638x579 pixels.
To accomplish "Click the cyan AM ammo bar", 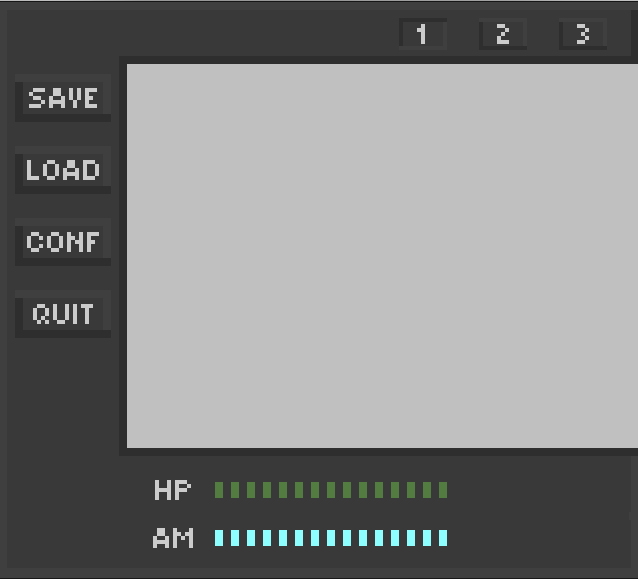I will coord(331,538).
